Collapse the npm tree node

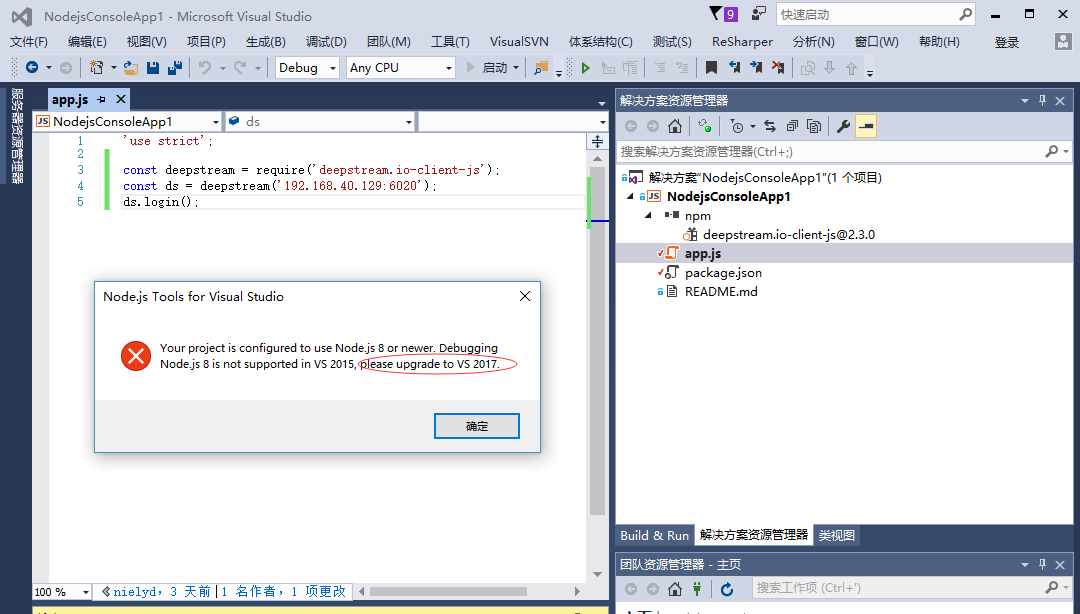pos(648,215)
